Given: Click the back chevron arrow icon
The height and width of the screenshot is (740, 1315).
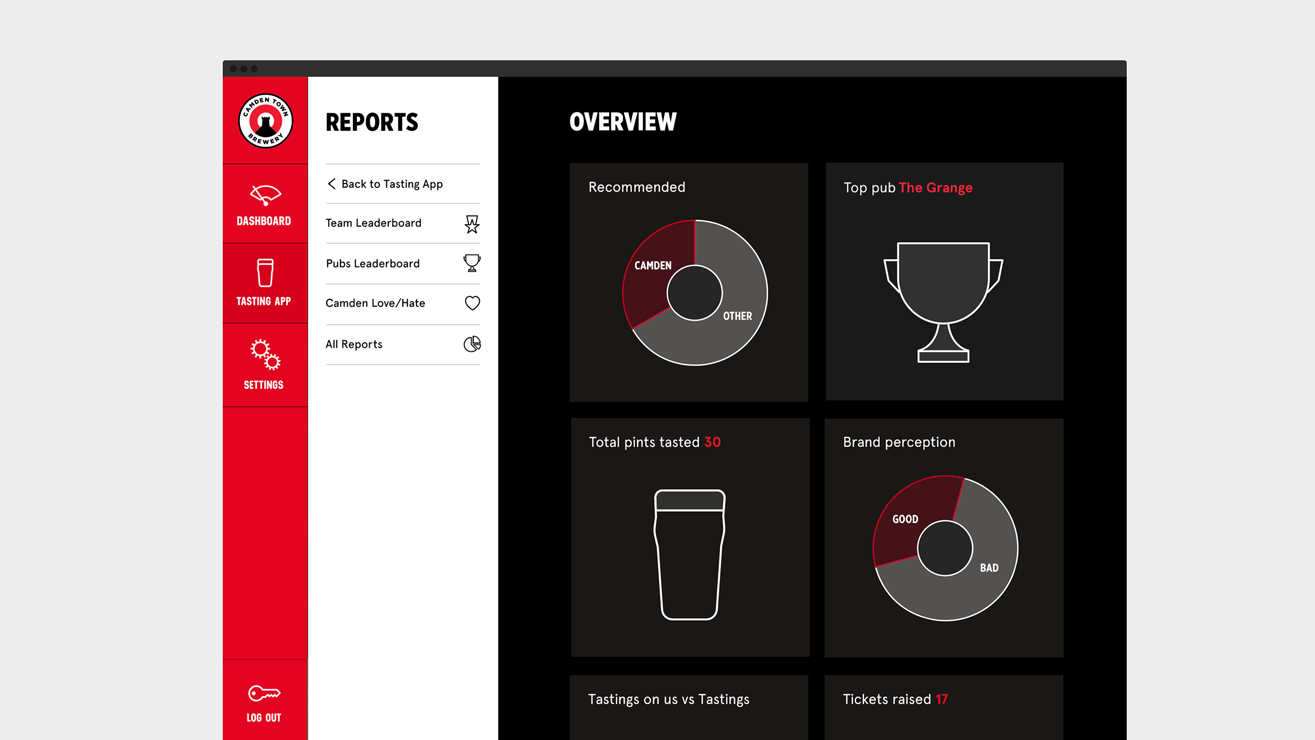Looking at the screenshot, I should 331,184.
